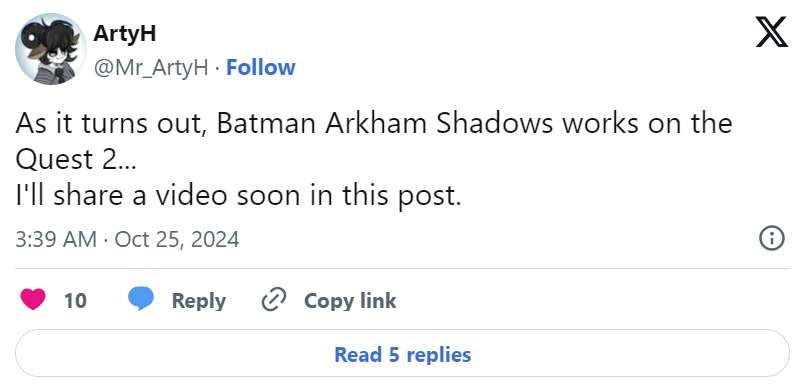The width and height of the screenshot is (805, 385).
Task: Open the ArtyH display name
Action: [124, 34]
